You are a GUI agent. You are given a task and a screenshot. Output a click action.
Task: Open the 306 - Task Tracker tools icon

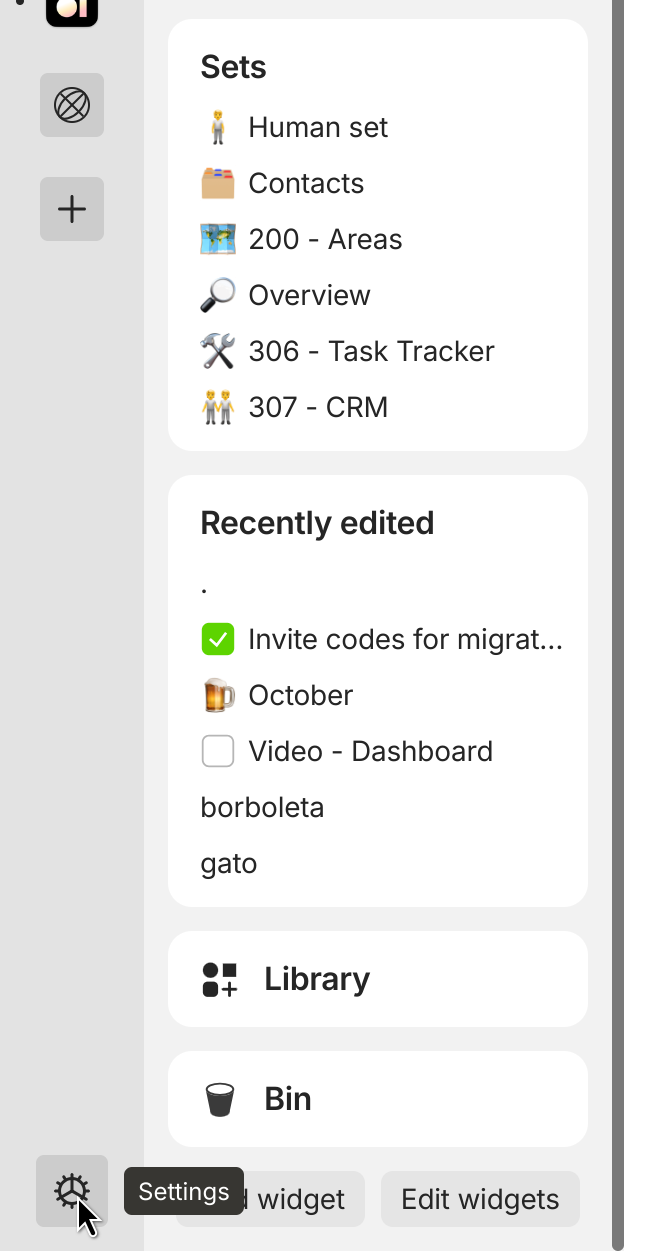pyautogui.click(x=218, y=351)
